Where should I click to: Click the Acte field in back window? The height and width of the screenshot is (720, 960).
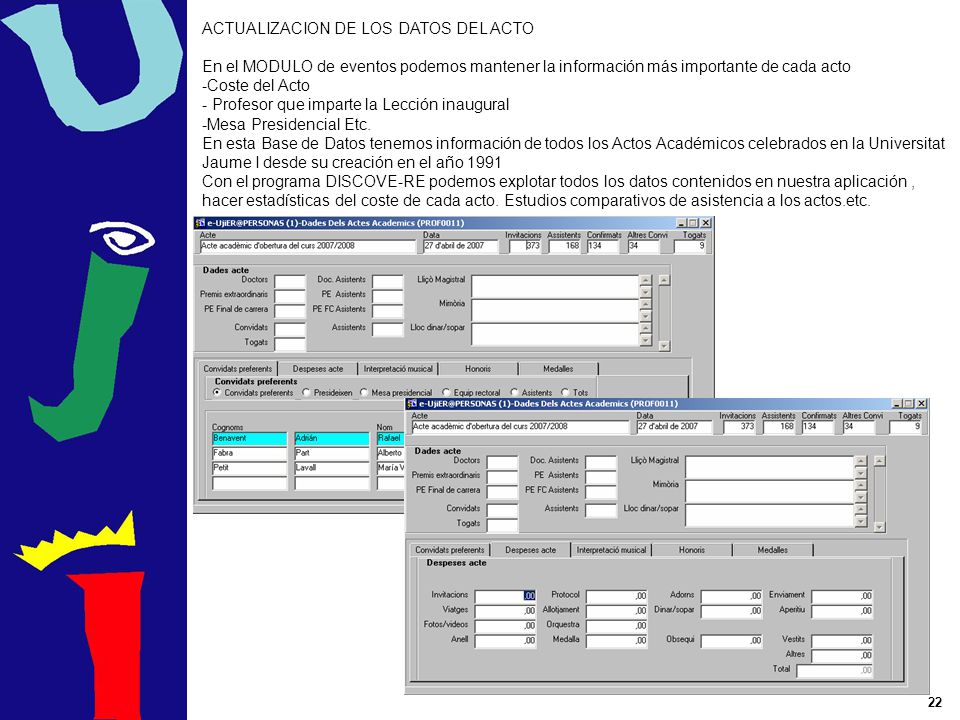point(307,246)
